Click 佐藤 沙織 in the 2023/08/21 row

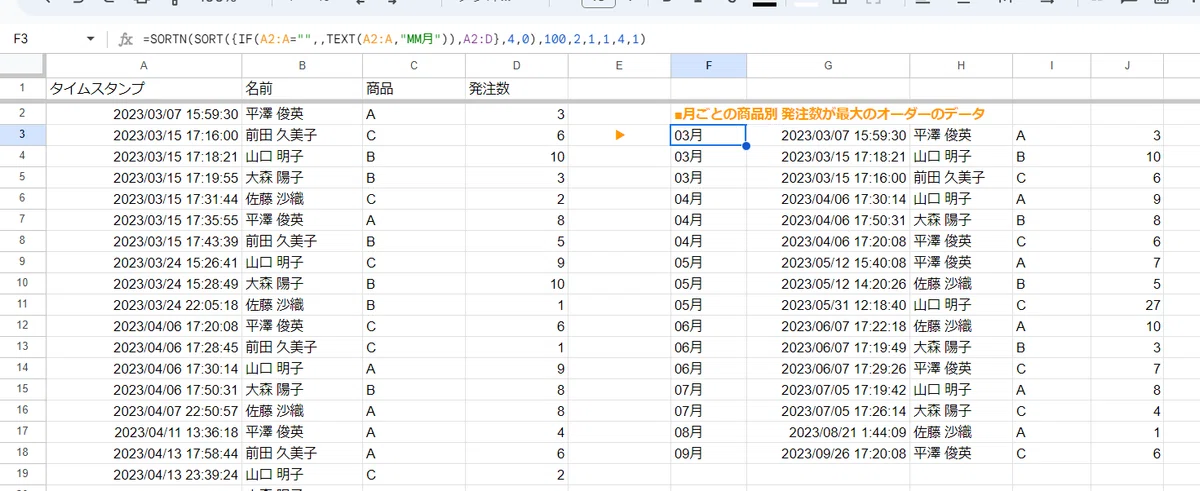[942, 431]
